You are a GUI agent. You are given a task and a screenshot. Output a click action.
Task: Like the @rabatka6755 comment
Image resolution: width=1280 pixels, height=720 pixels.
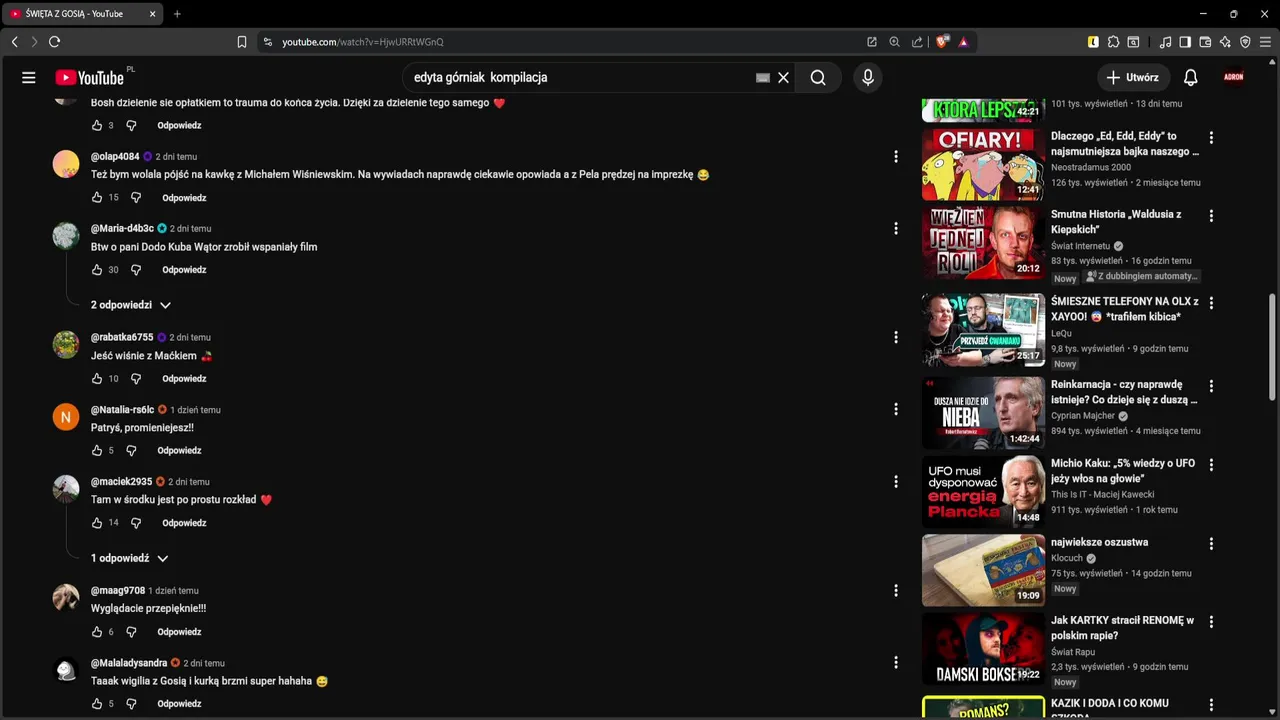click(97, 379)
